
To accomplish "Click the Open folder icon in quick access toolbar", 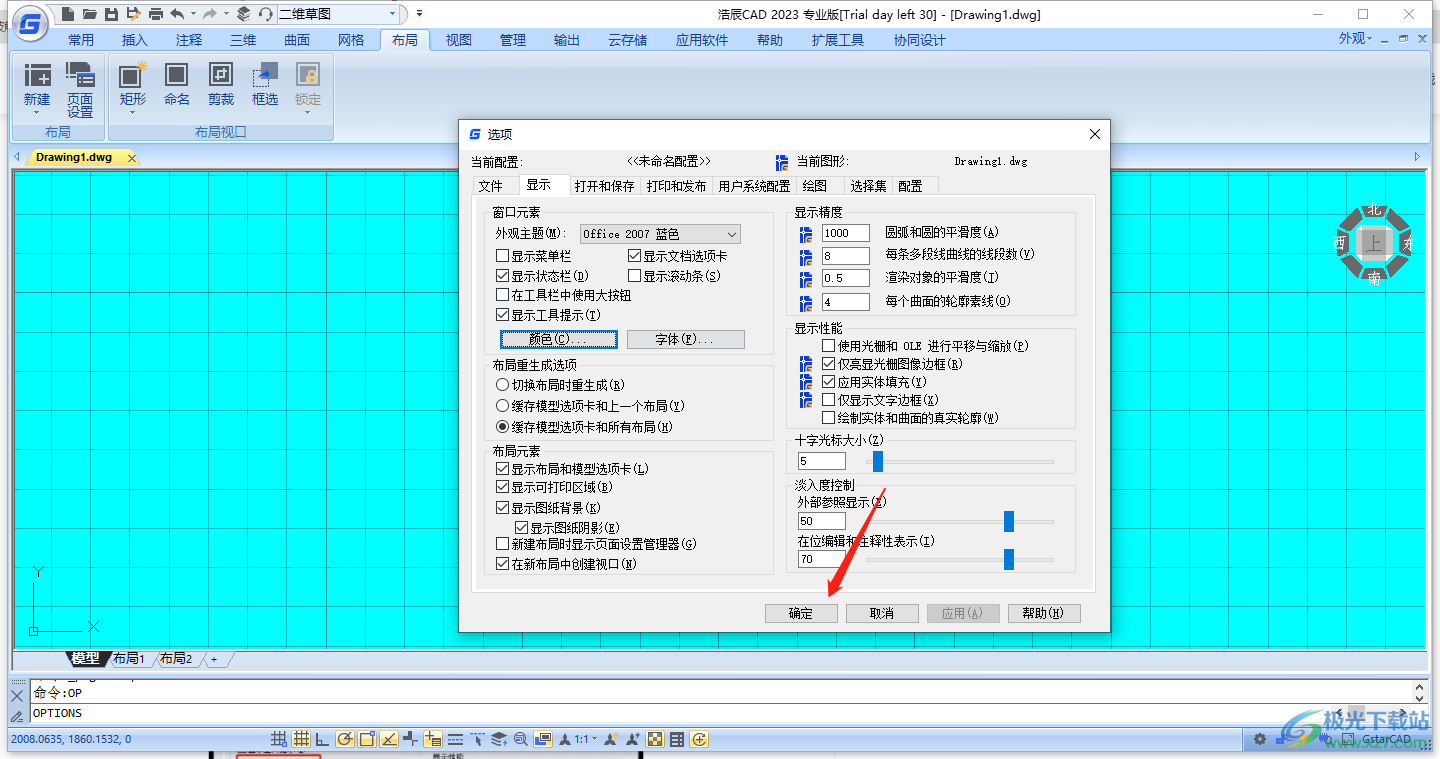I will point(90,14).
